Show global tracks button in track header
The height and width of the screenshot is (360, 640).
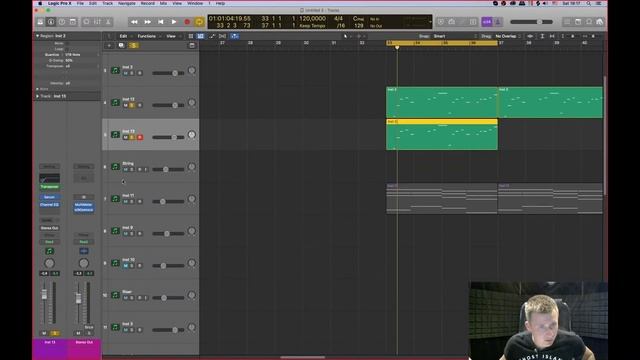tap(192, 45)
